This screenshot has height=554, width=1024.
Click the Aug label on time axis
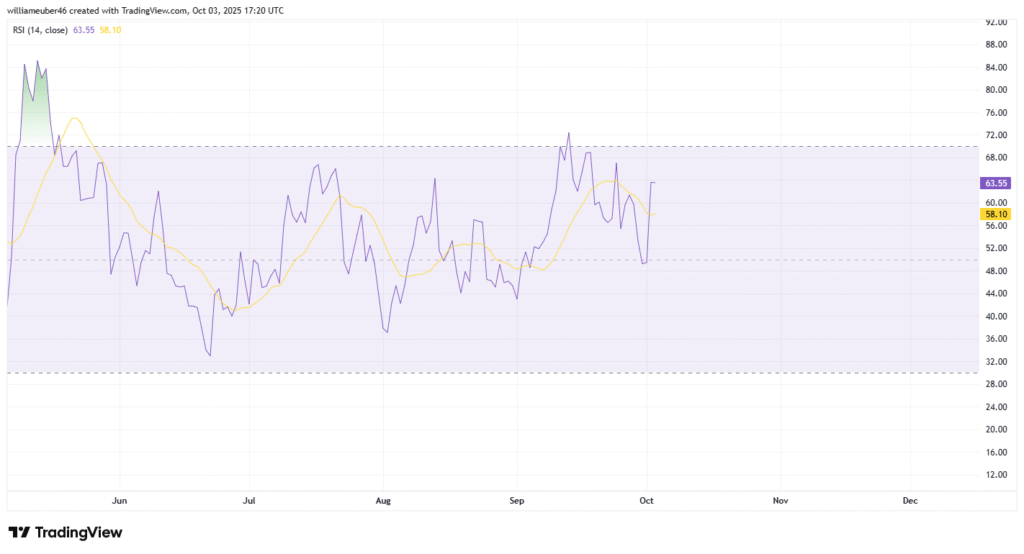click(x=381, y=499)
